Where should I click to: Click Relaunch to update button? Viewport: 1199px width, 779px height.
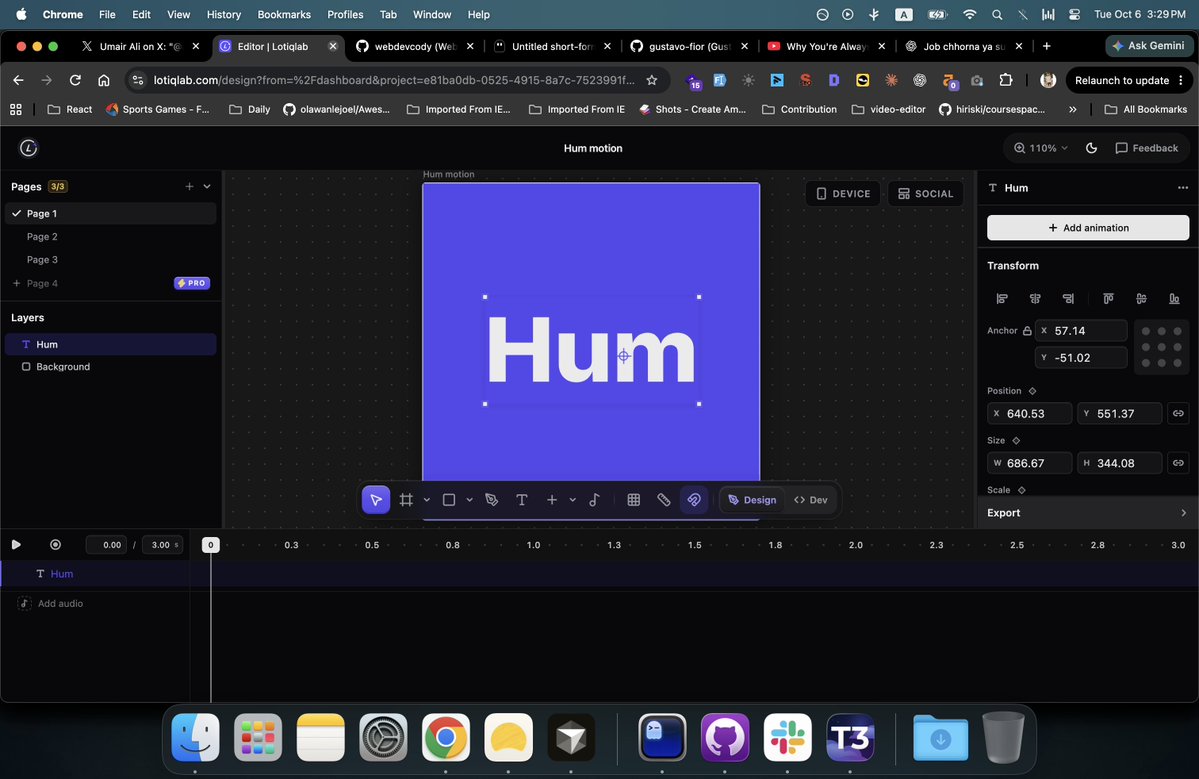click(x=1121, y=80)
